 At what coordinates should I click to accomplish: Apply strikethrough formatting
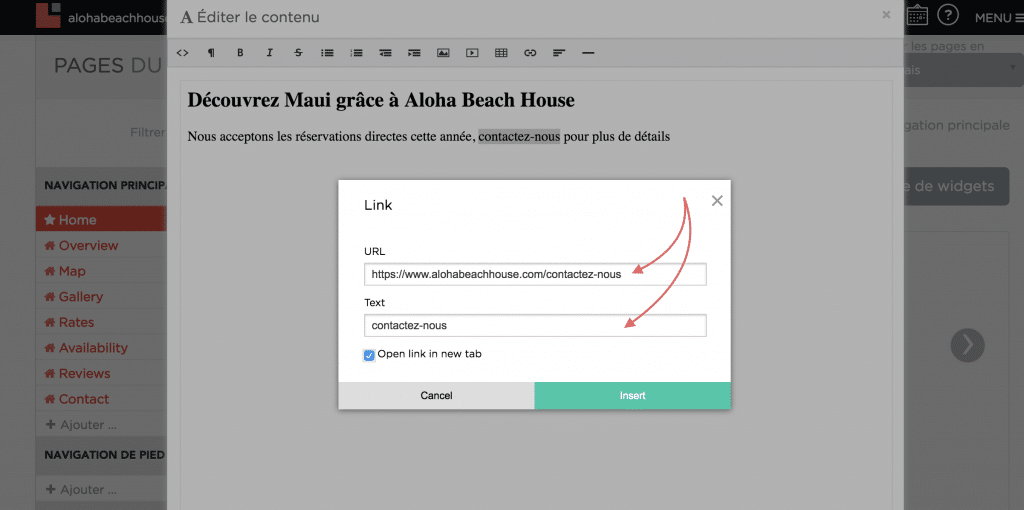tap(298, 53)
